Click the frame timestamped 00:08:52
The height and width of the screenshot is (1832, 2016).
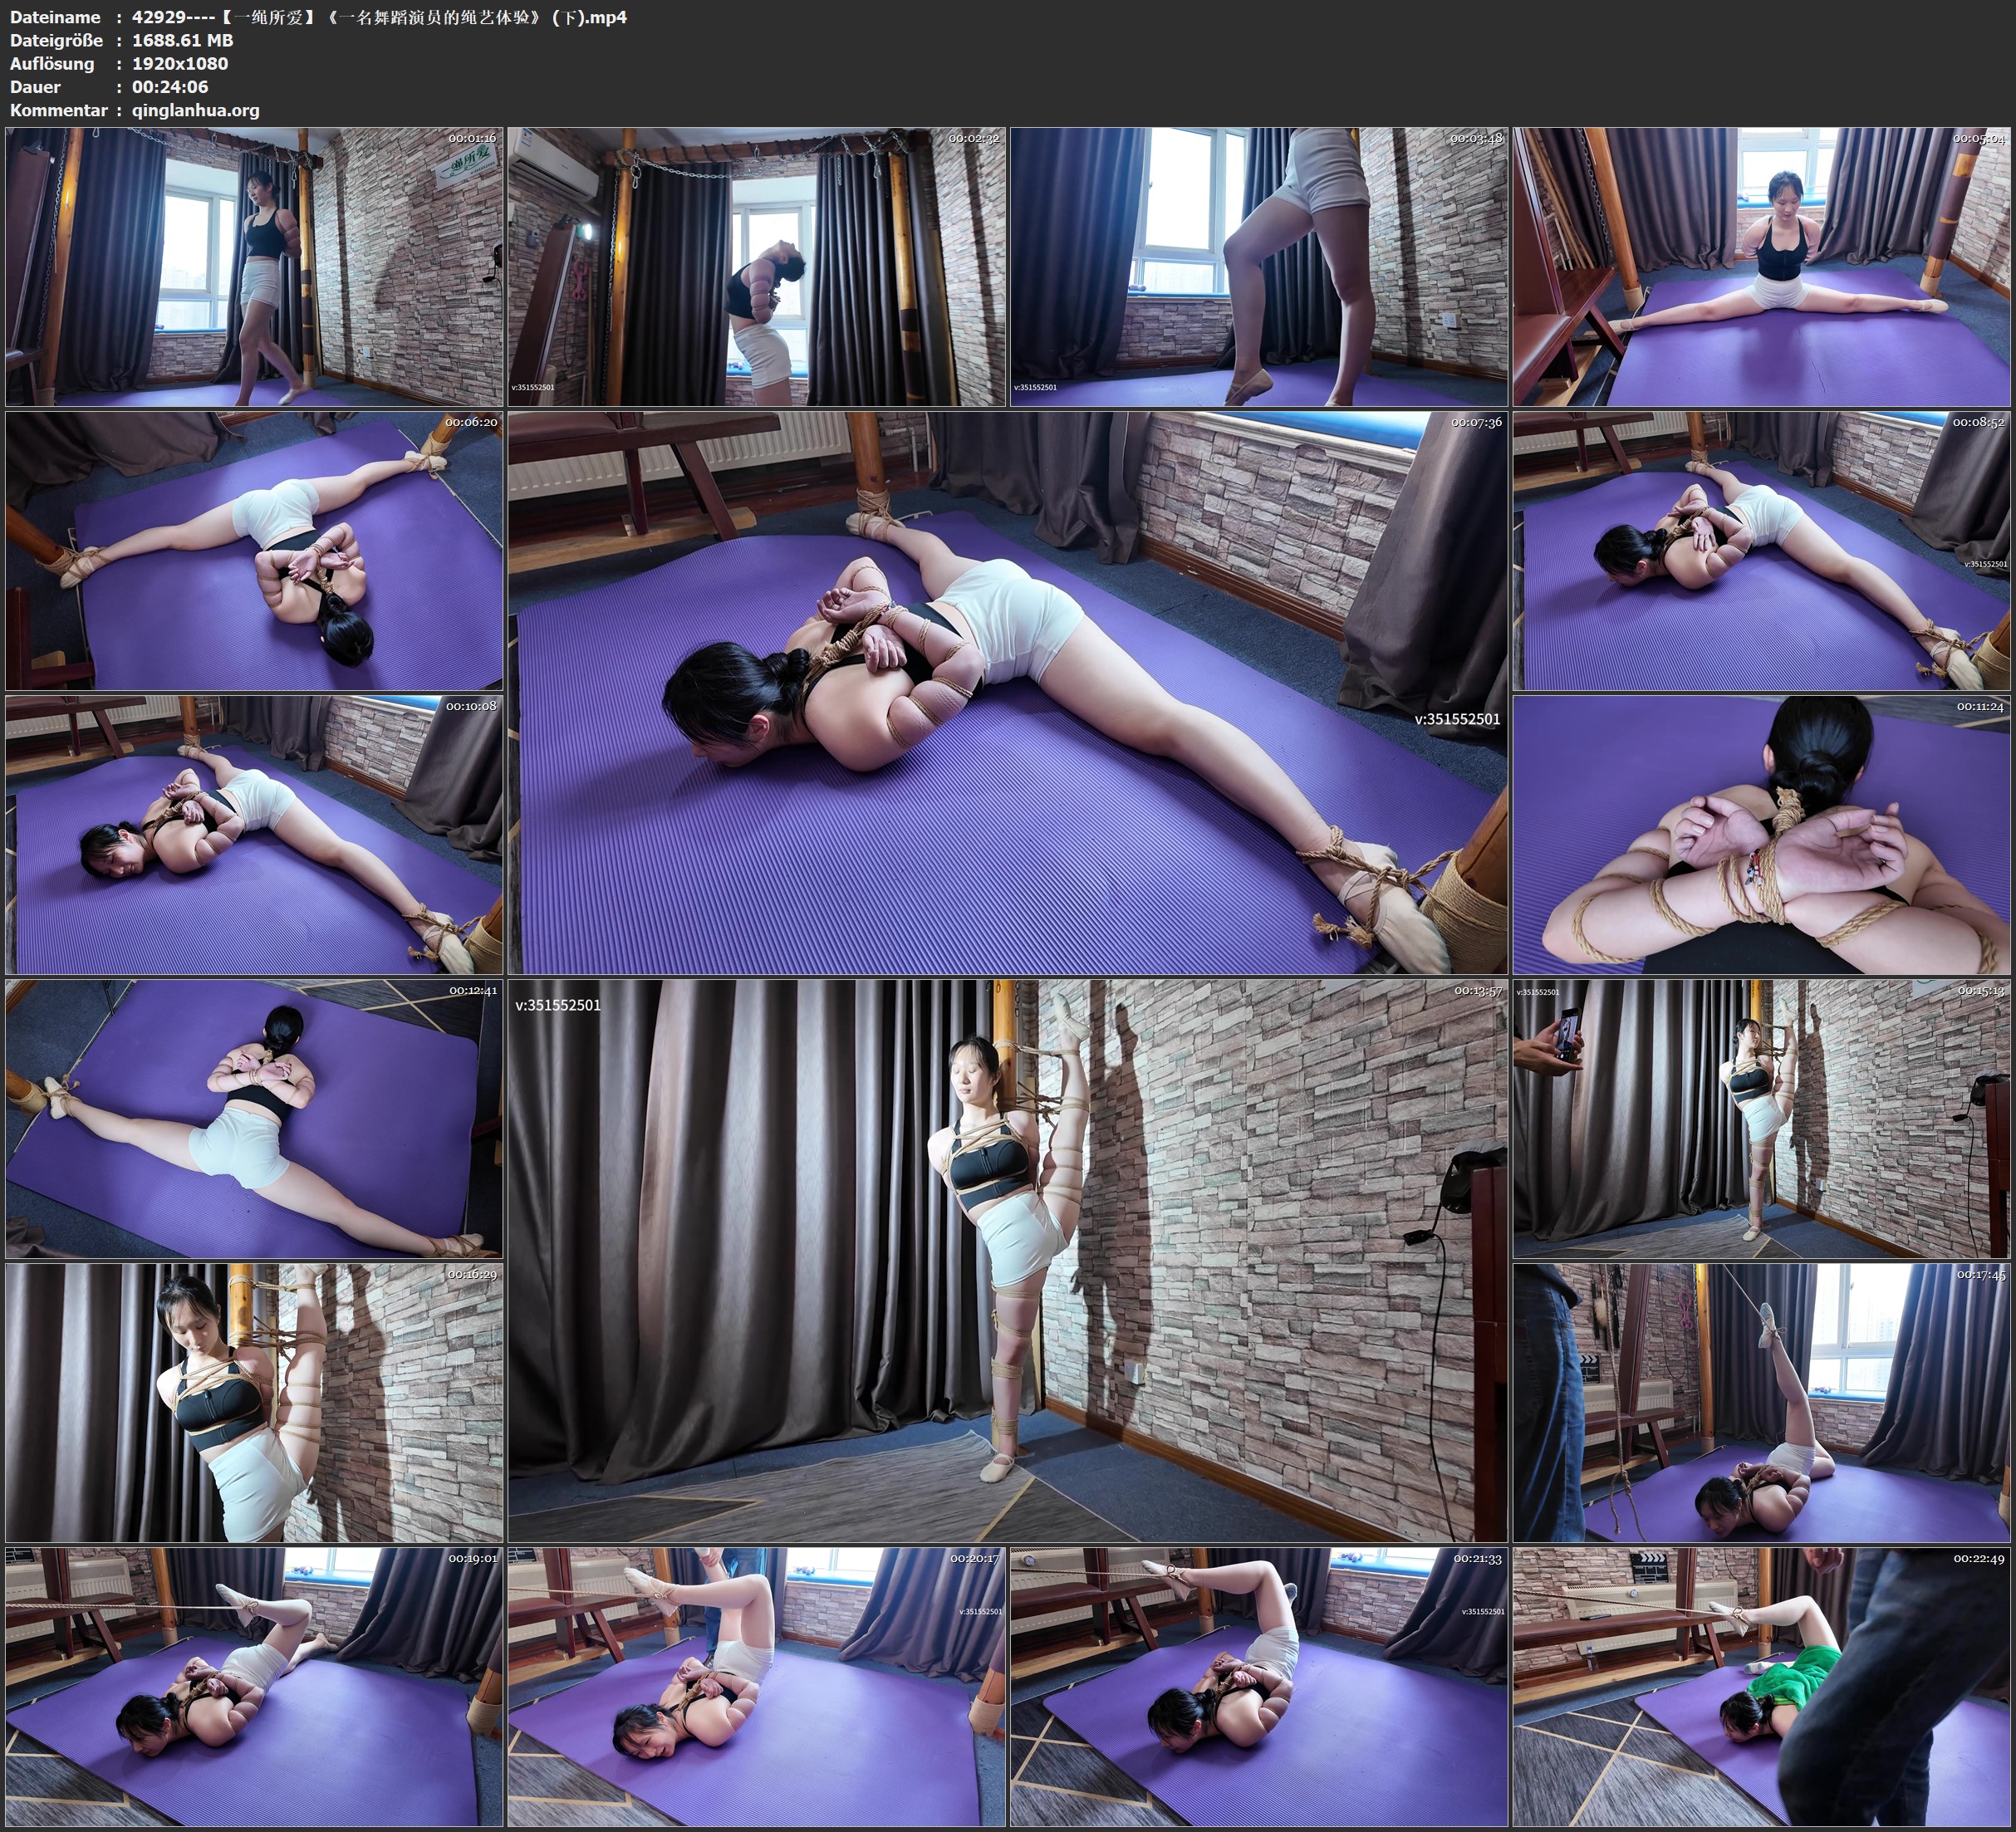(1761, 551)
